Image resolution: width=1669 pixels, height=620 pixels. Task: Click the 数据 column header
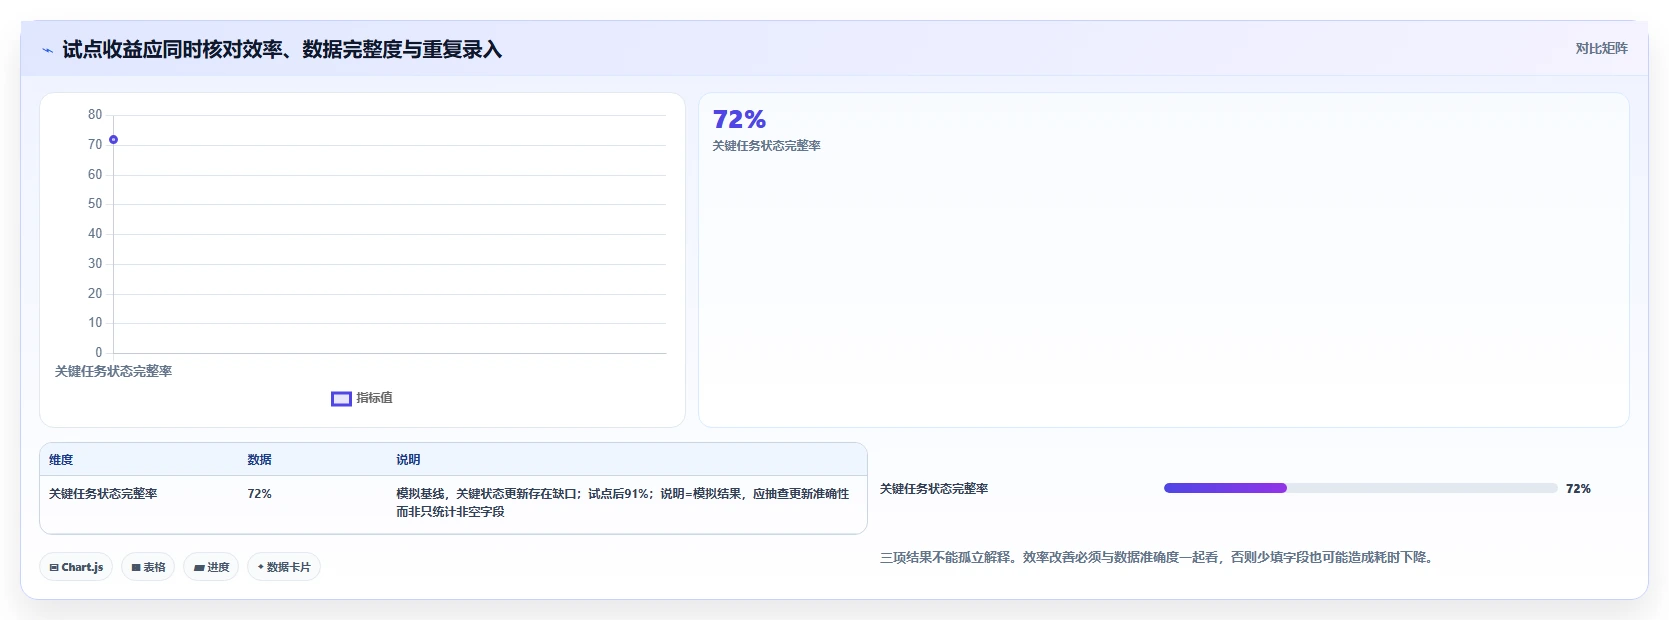260,460
